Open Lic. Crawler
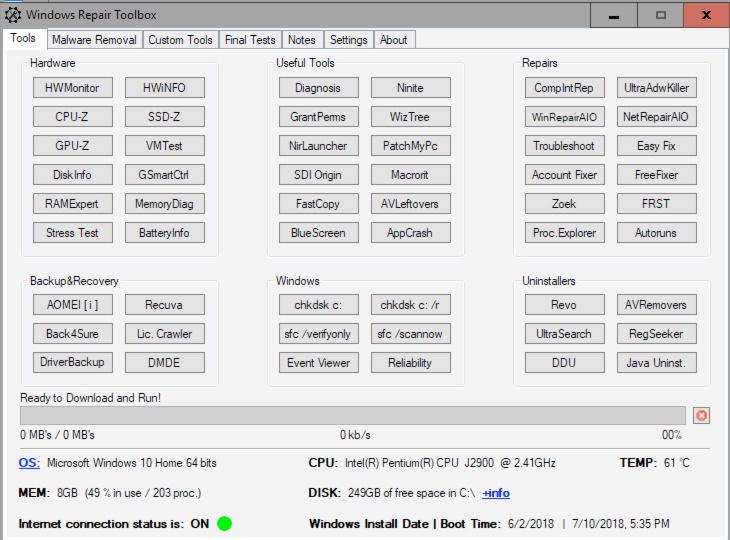This screenshot has height=540, width=730. click(x=165, y=333)
